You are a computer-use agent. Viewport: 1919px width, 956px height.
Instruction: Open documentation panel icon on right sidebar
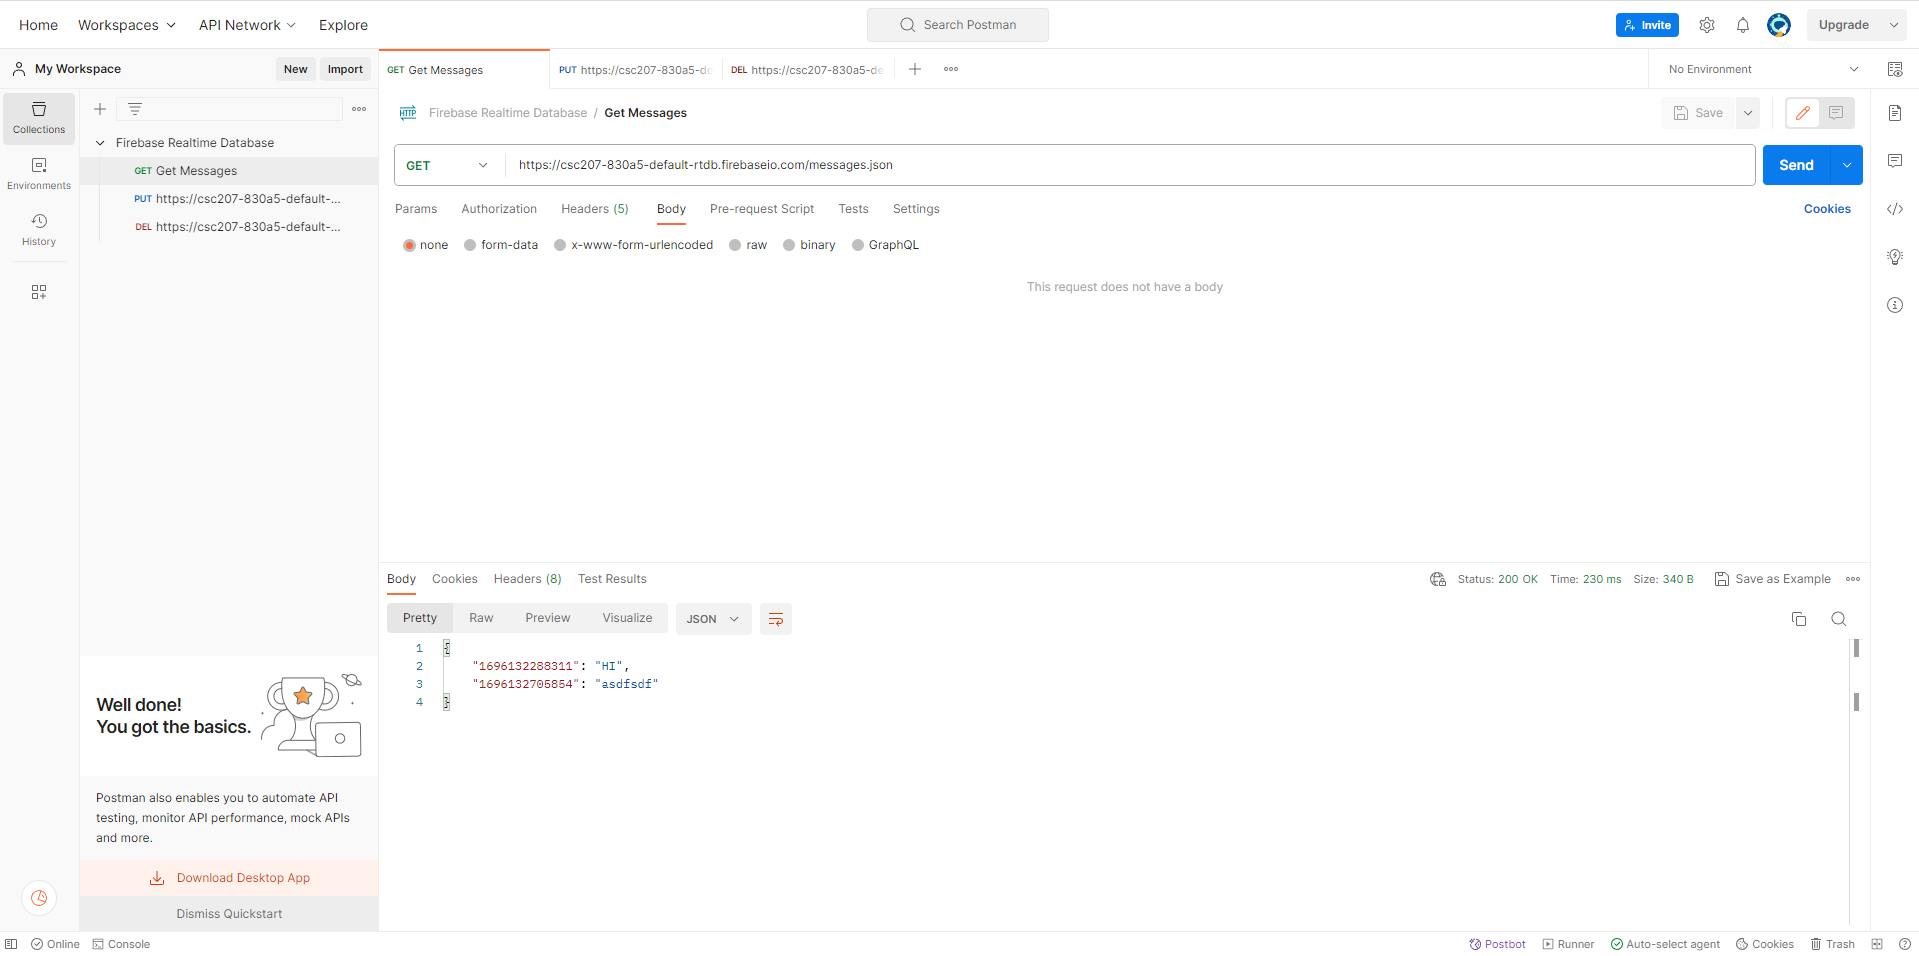pos(1895,113)
